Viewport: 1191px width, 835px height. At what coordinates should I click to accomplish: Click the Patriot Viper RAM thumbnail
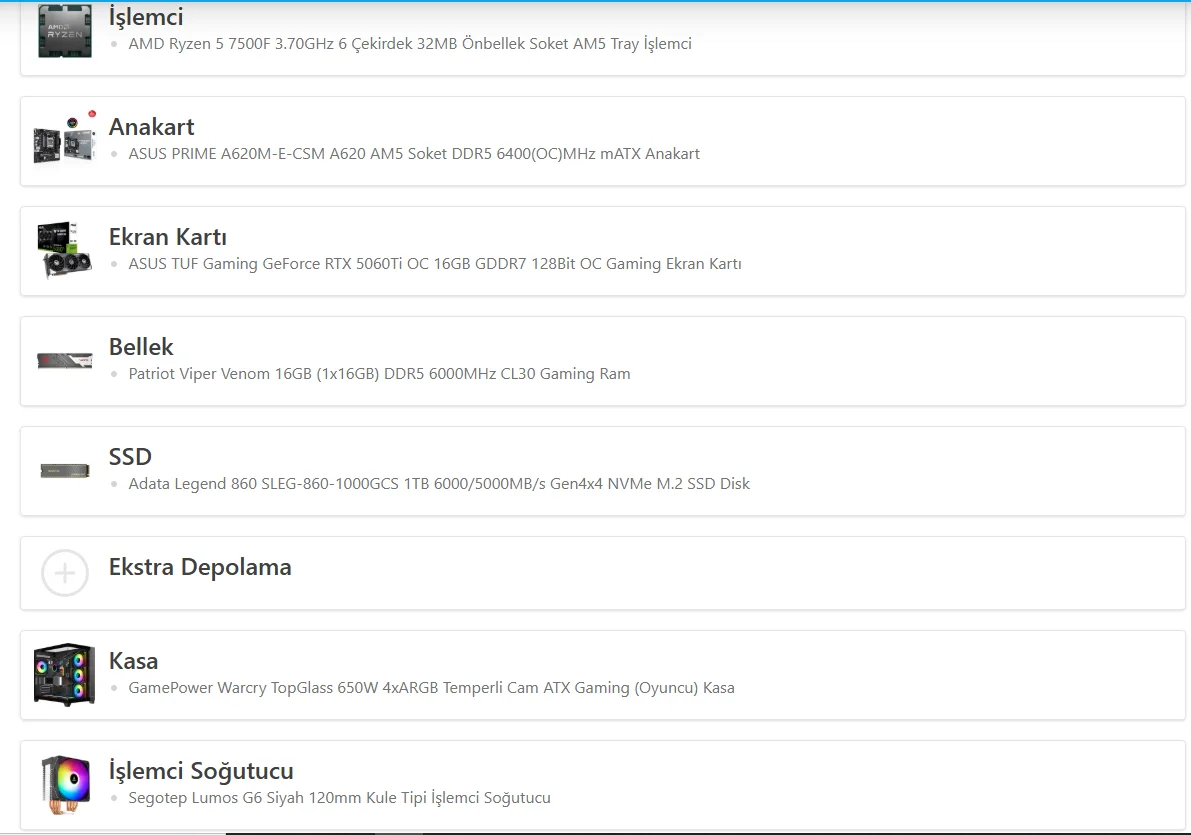[x=65, y=360]
